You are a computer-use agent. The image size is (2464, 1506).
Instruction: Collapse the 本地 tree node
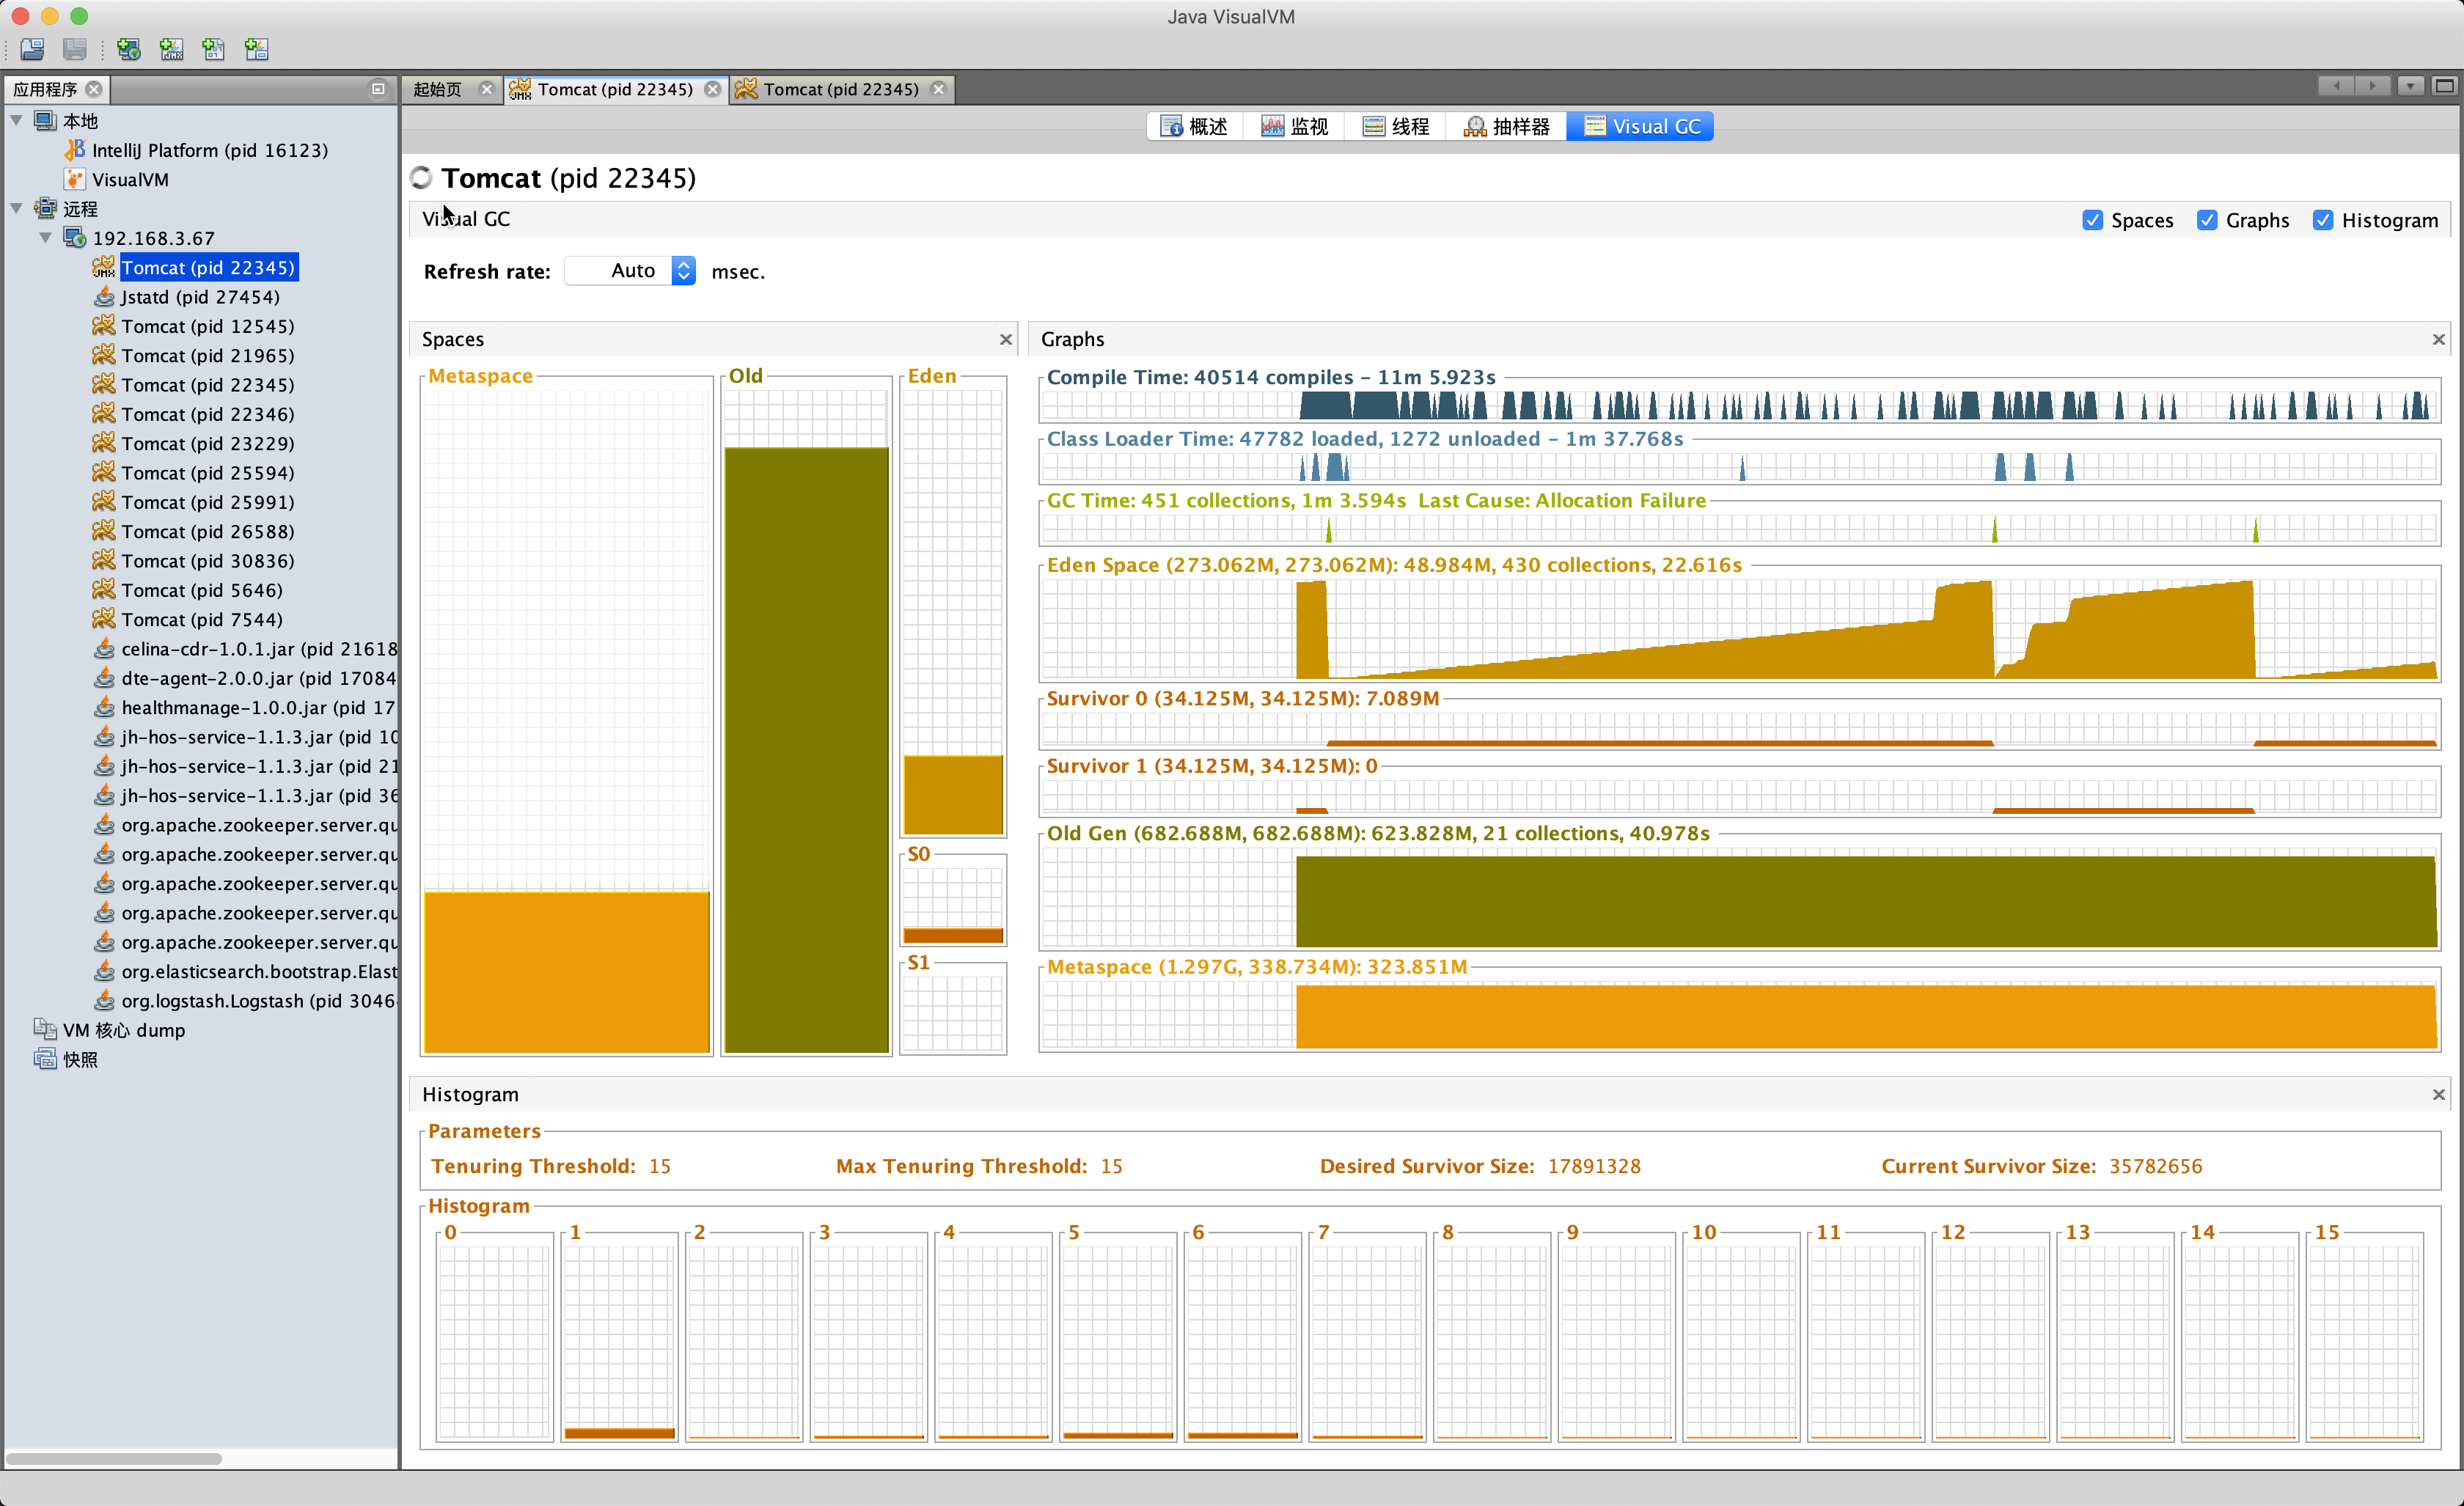[17, 120]
